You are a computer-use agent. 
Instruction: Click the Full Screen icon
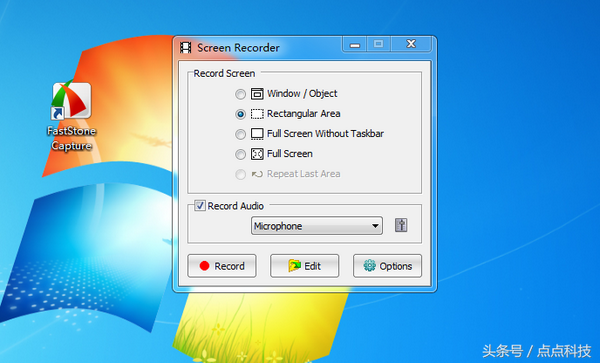(x=257, y=154)
